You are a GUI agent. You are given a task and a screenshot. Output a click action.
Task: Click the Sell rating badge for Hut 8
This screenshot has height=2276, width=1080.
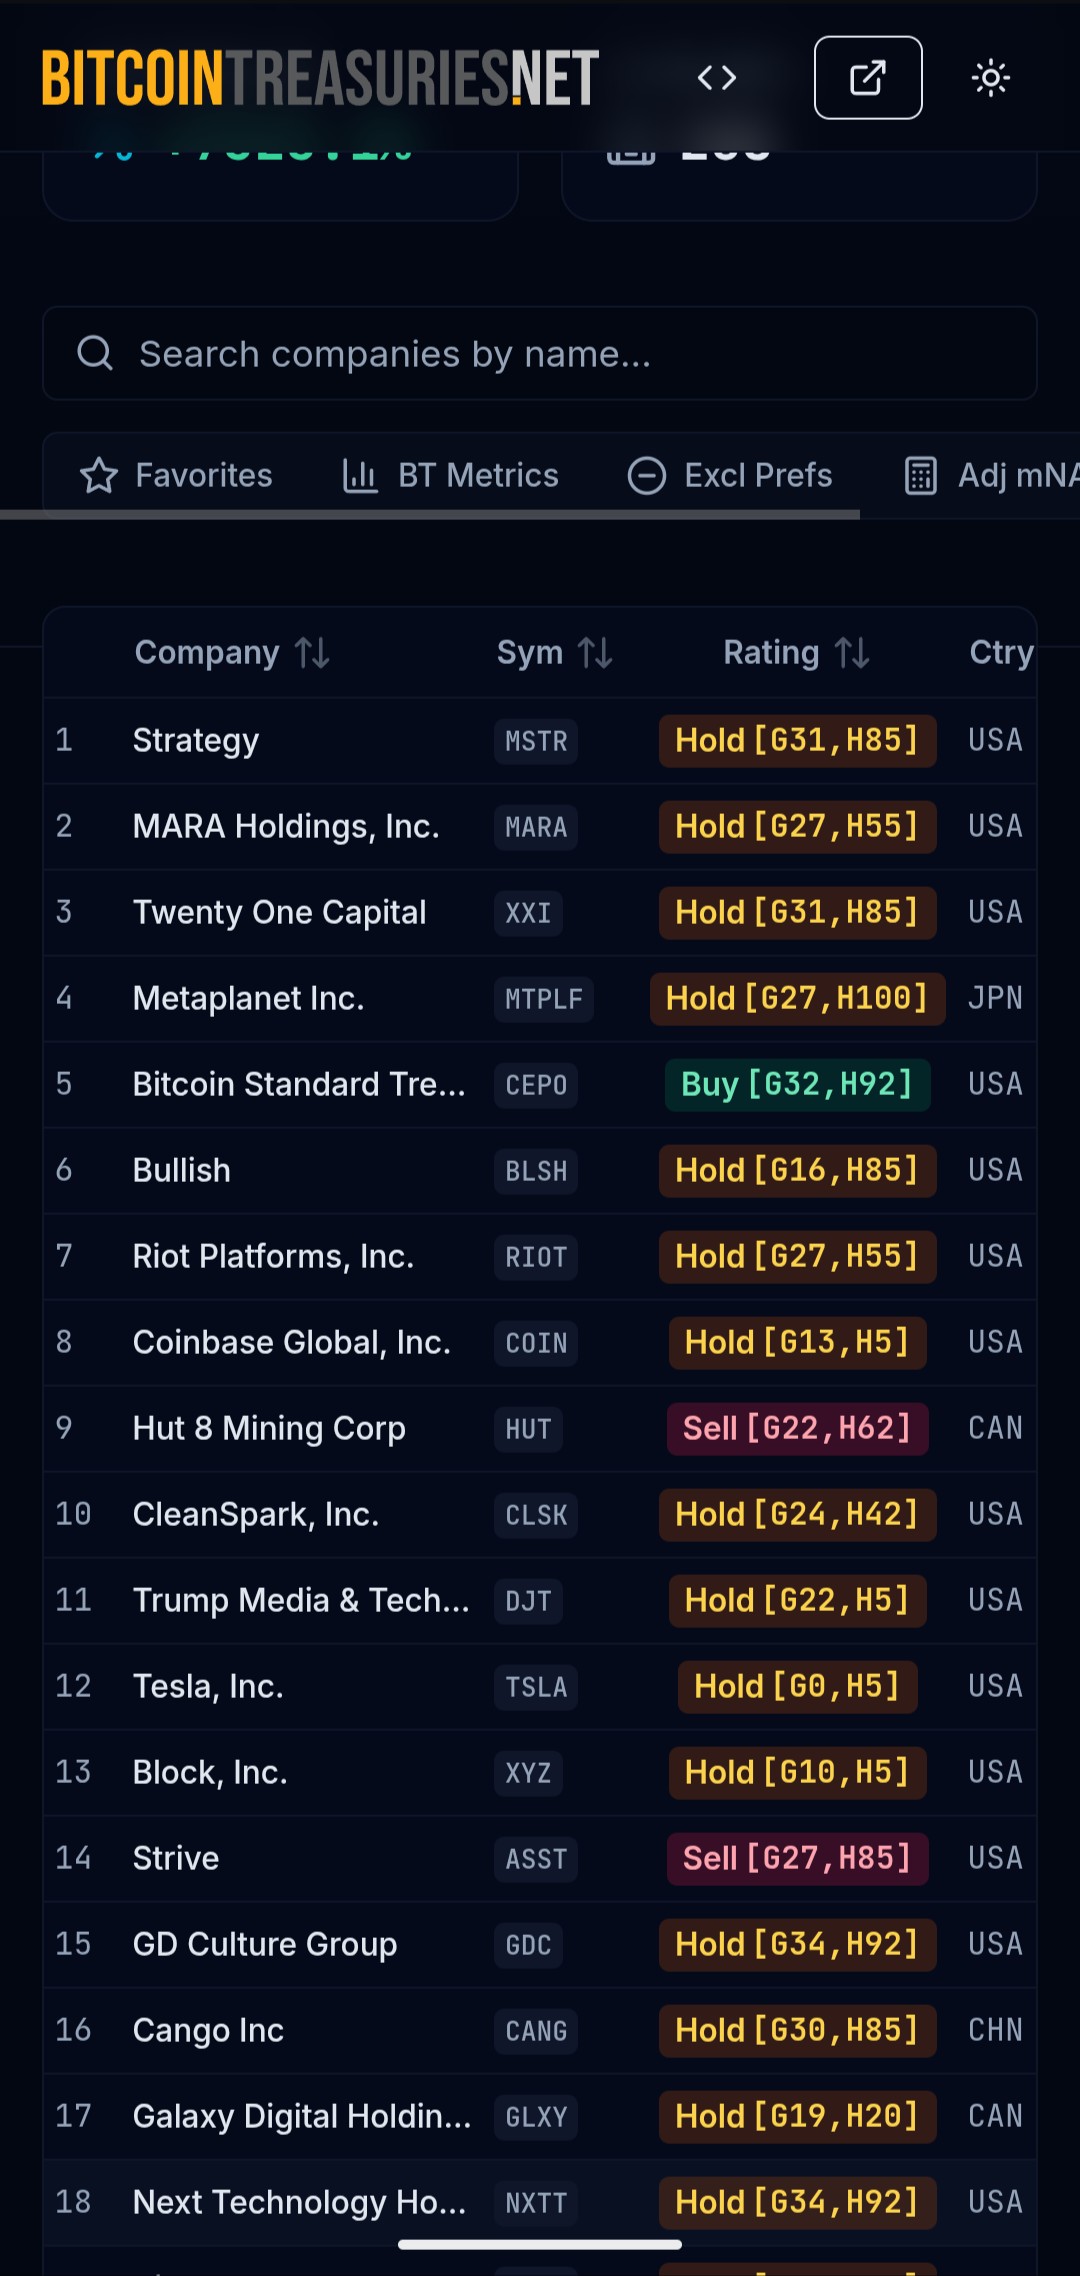(797, 1428)
